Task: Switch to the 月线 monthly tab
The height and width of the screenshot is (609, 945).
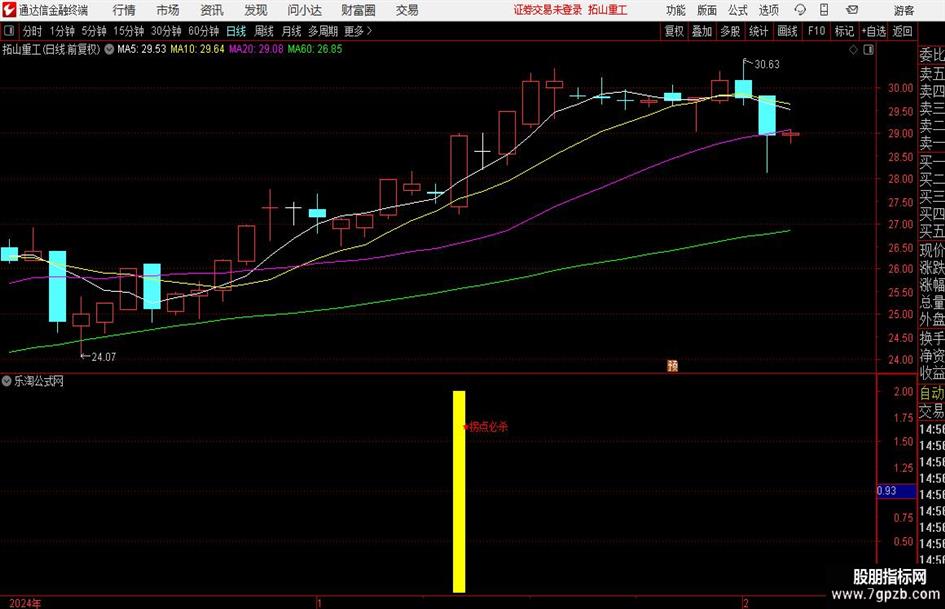Action: (291, 31)
